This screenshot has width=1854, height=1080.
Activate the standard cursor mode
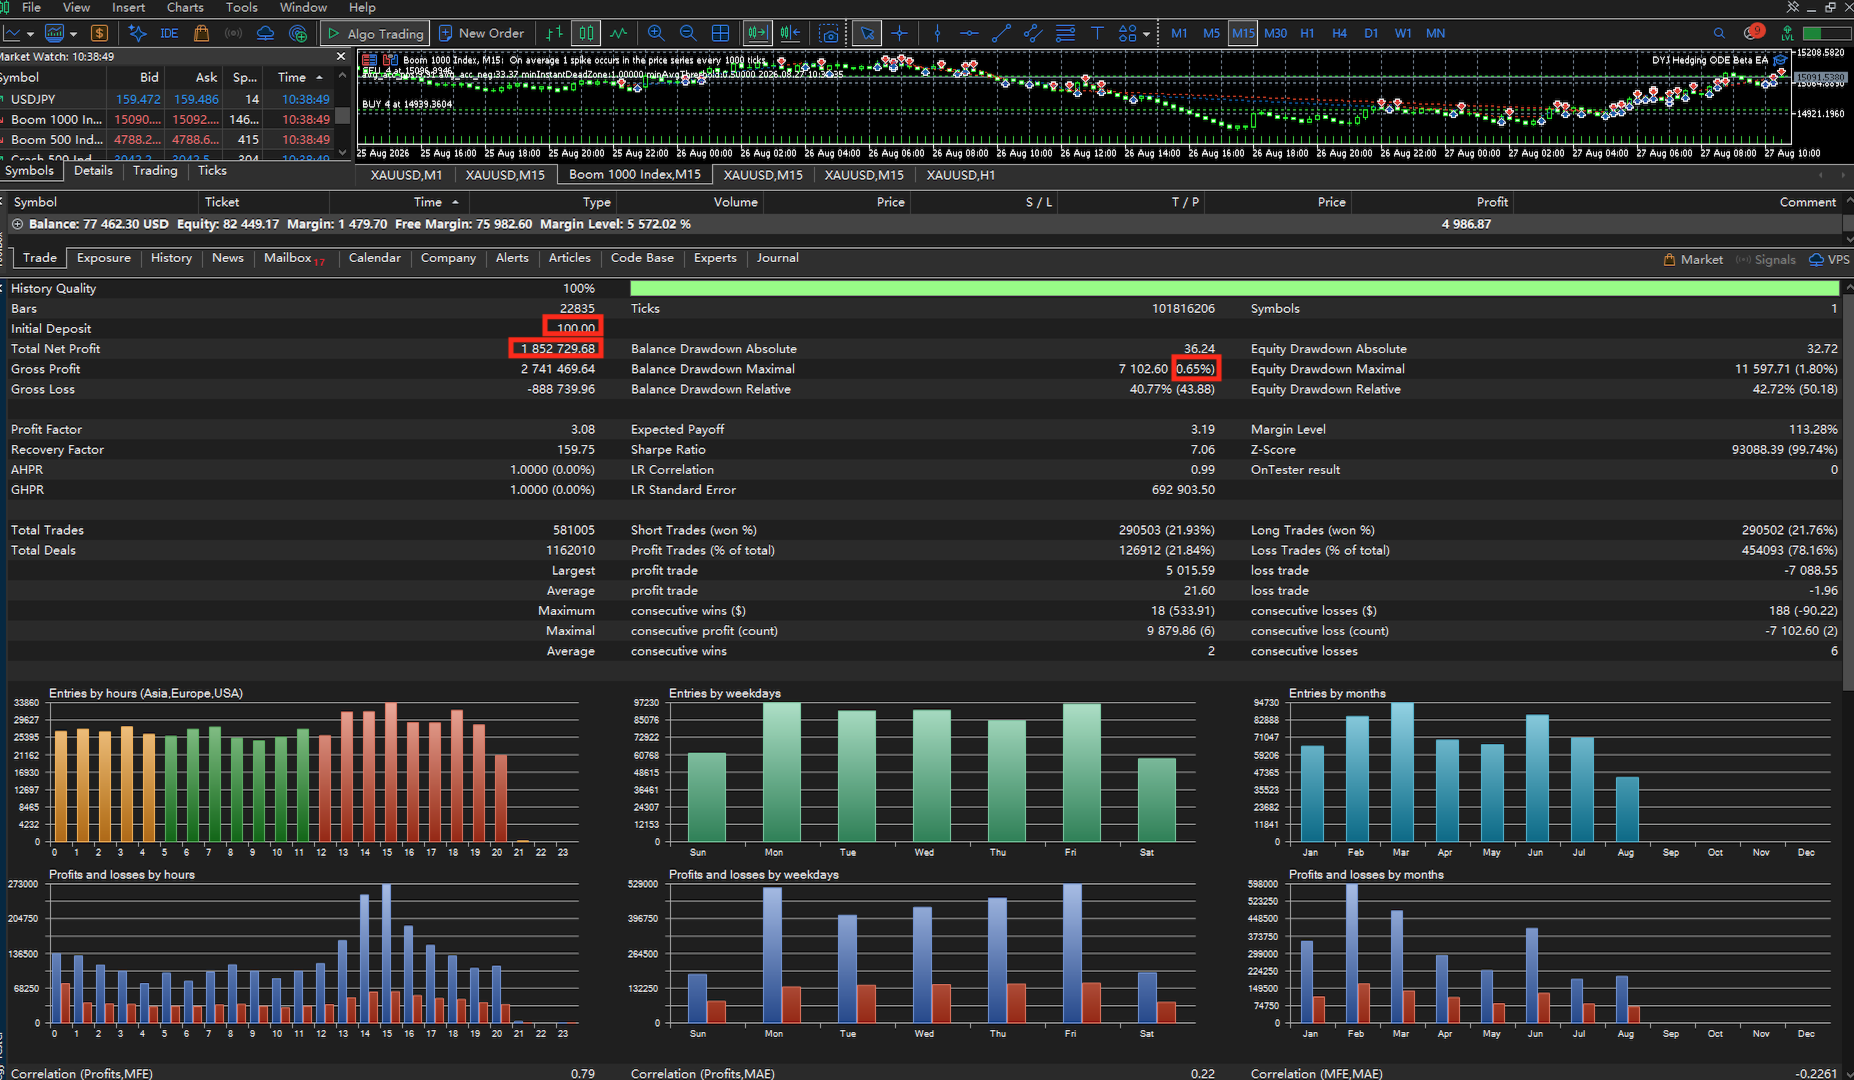(x=867, y=33)
